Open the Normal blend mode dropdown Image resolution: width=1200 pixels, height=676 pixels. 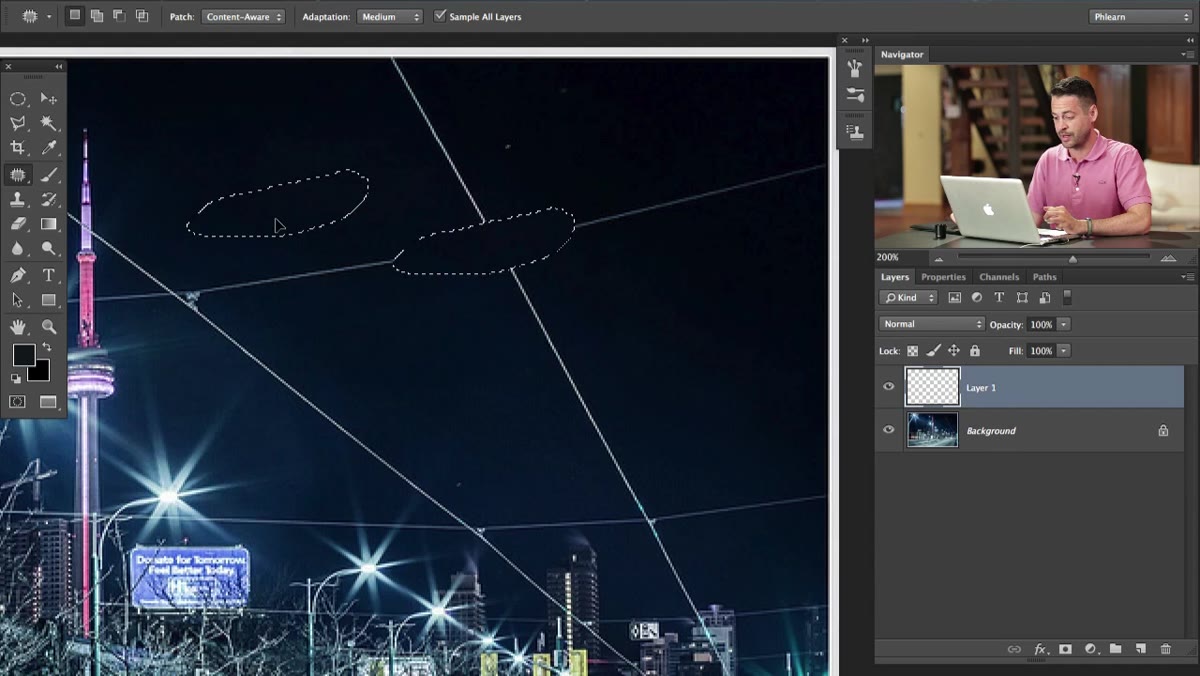click(932, 324)
